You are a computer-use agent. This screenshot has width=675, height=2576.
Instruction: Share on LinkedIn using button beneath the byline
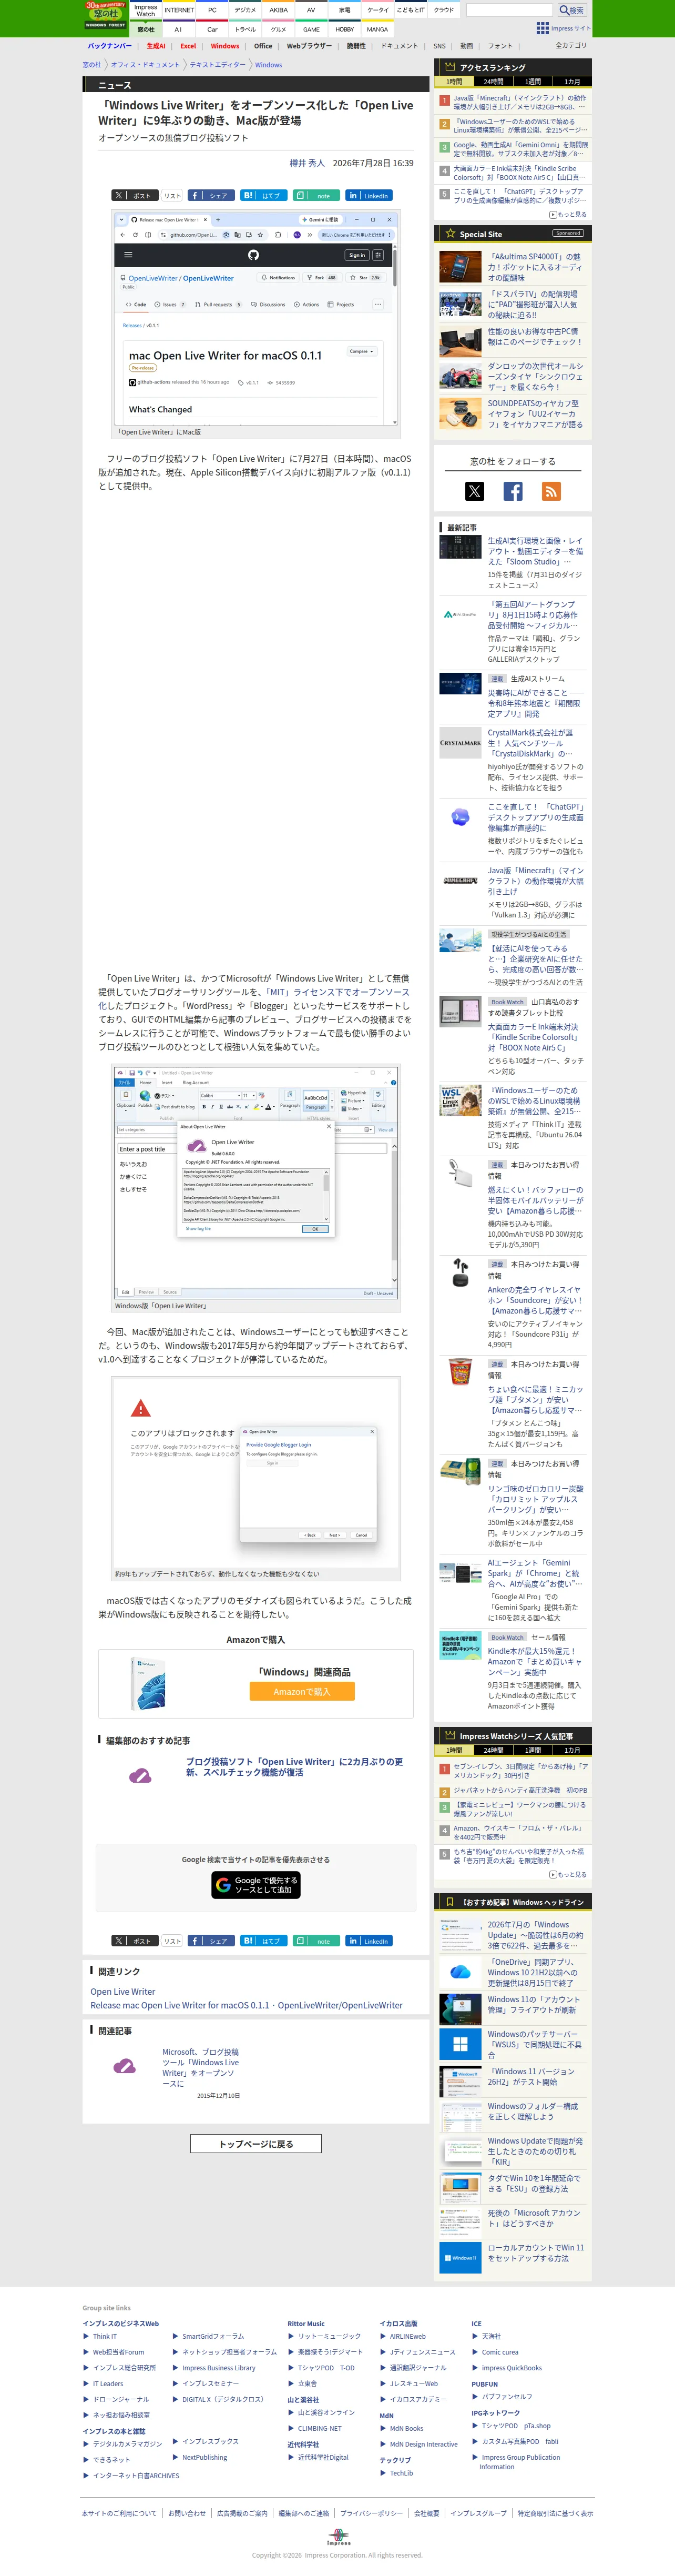(369, 195)
